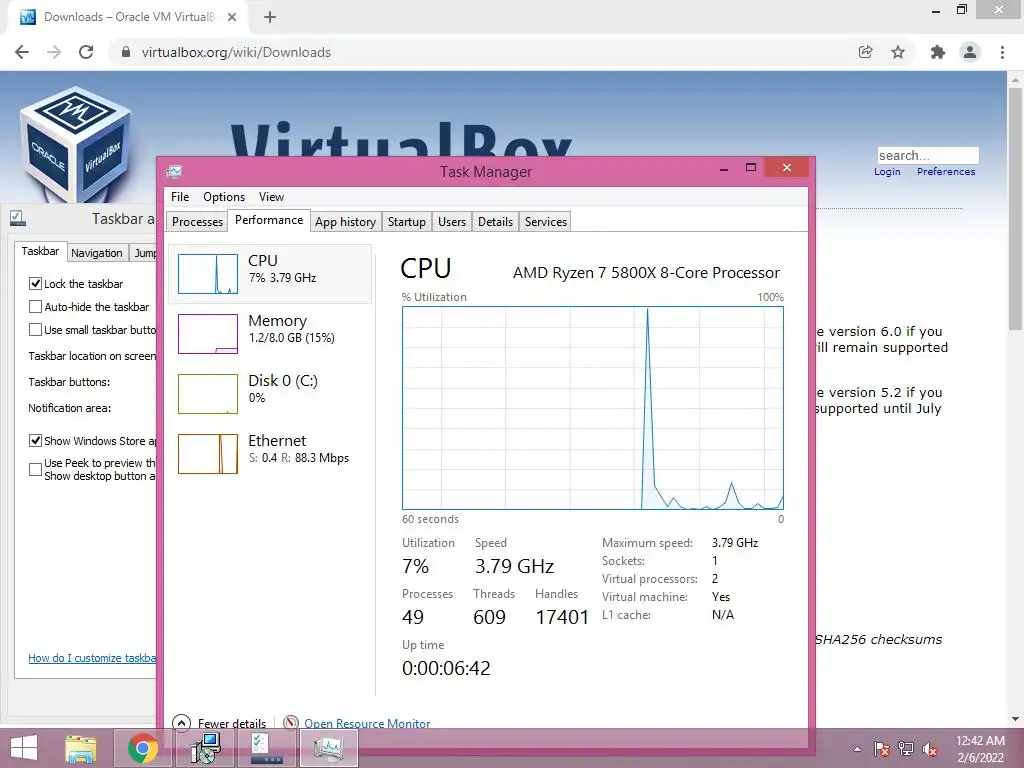Click the Taskbar properties taskbar icon
The height and width of the screenshot is (768, 1024).
pyautogui.click(x=266, y=748)
